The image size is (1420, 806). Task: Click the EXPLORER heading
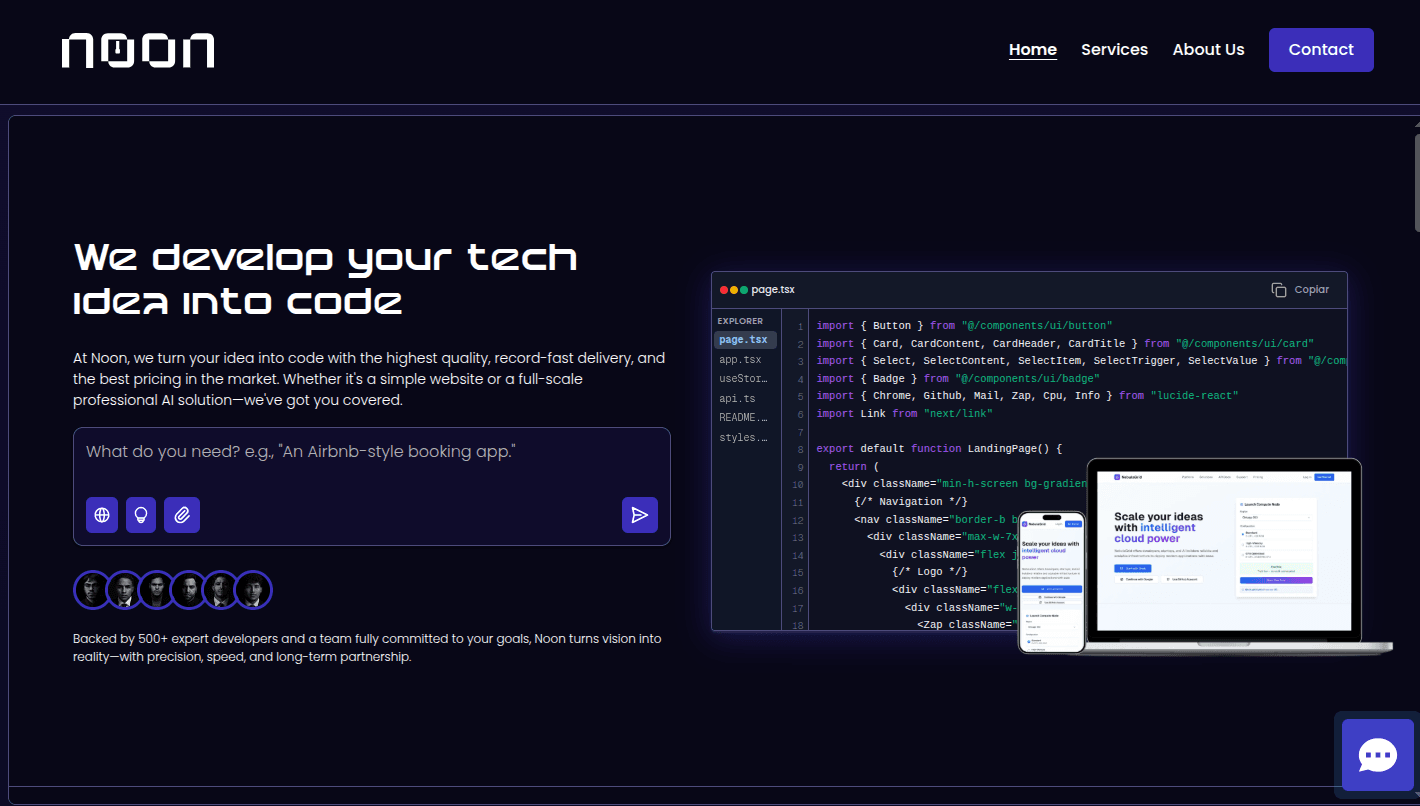tap(740, 321)
